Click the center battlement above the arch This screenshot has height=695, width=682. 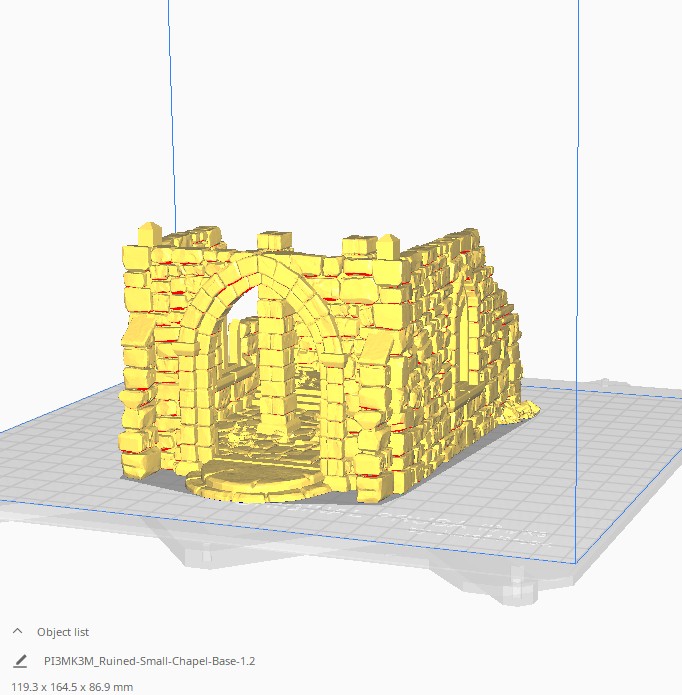pyautogui.click(x=273, y=242)
